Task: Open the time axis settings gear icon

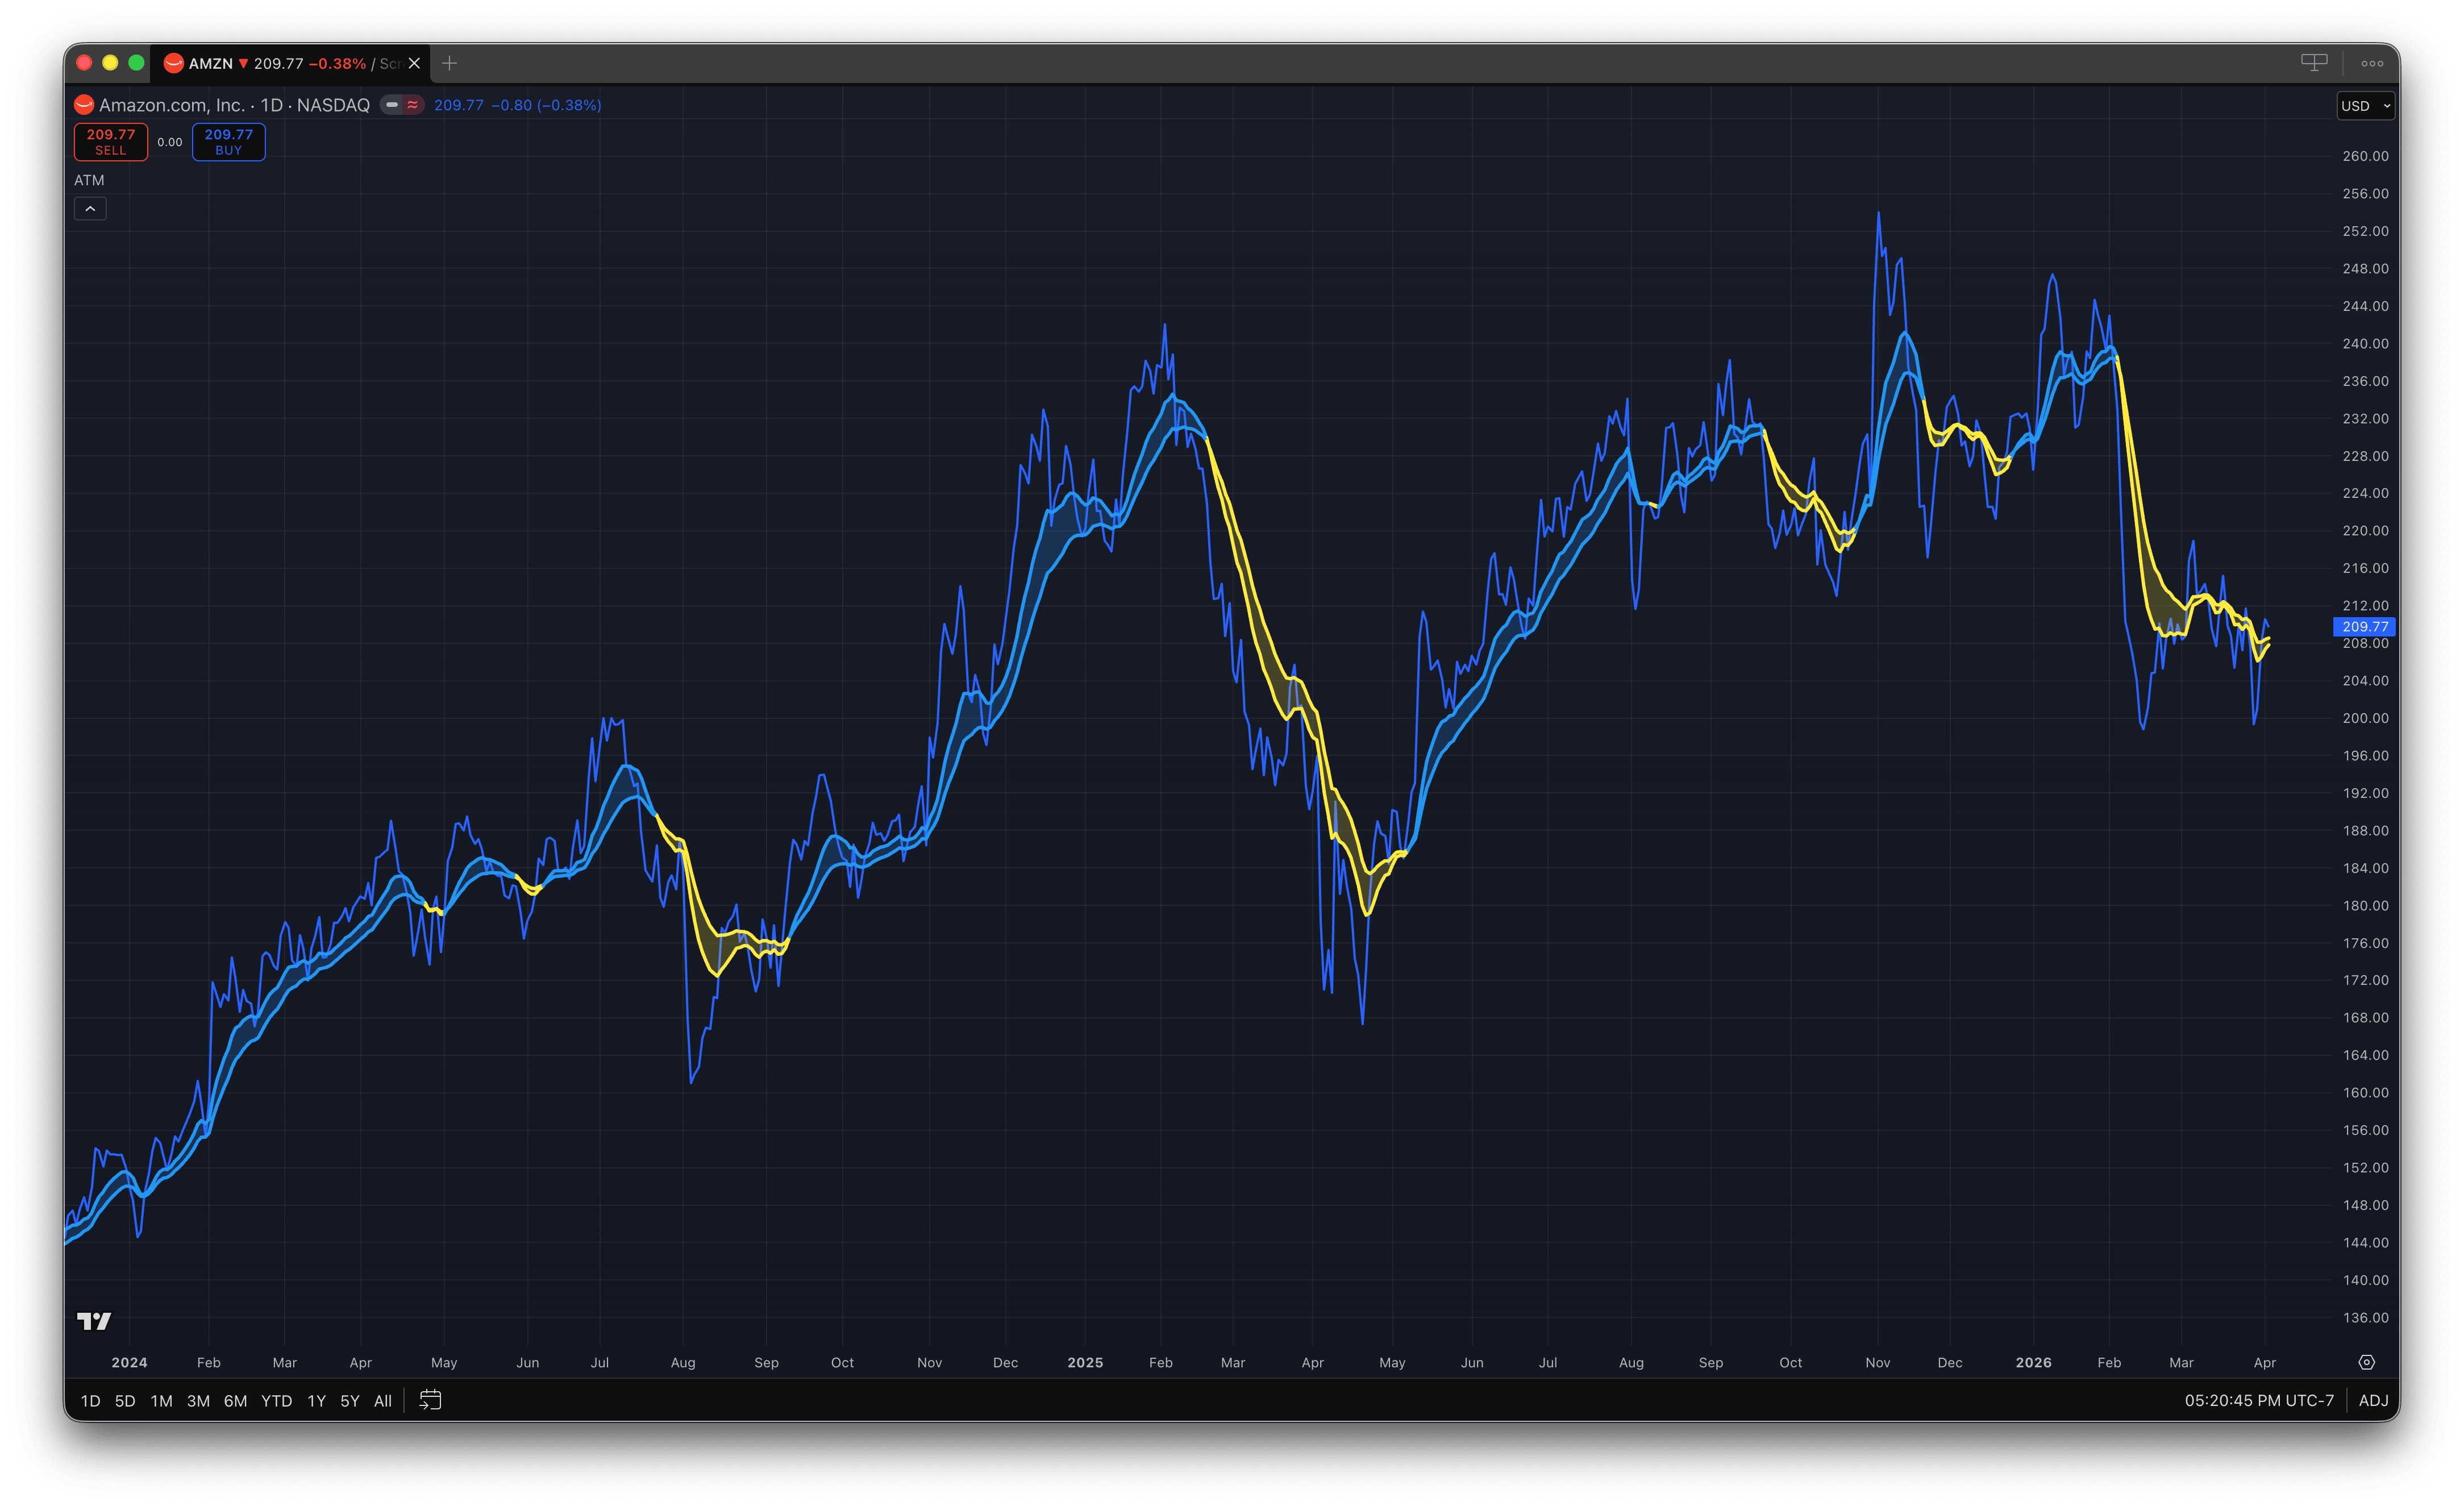Action: 2366,1362
